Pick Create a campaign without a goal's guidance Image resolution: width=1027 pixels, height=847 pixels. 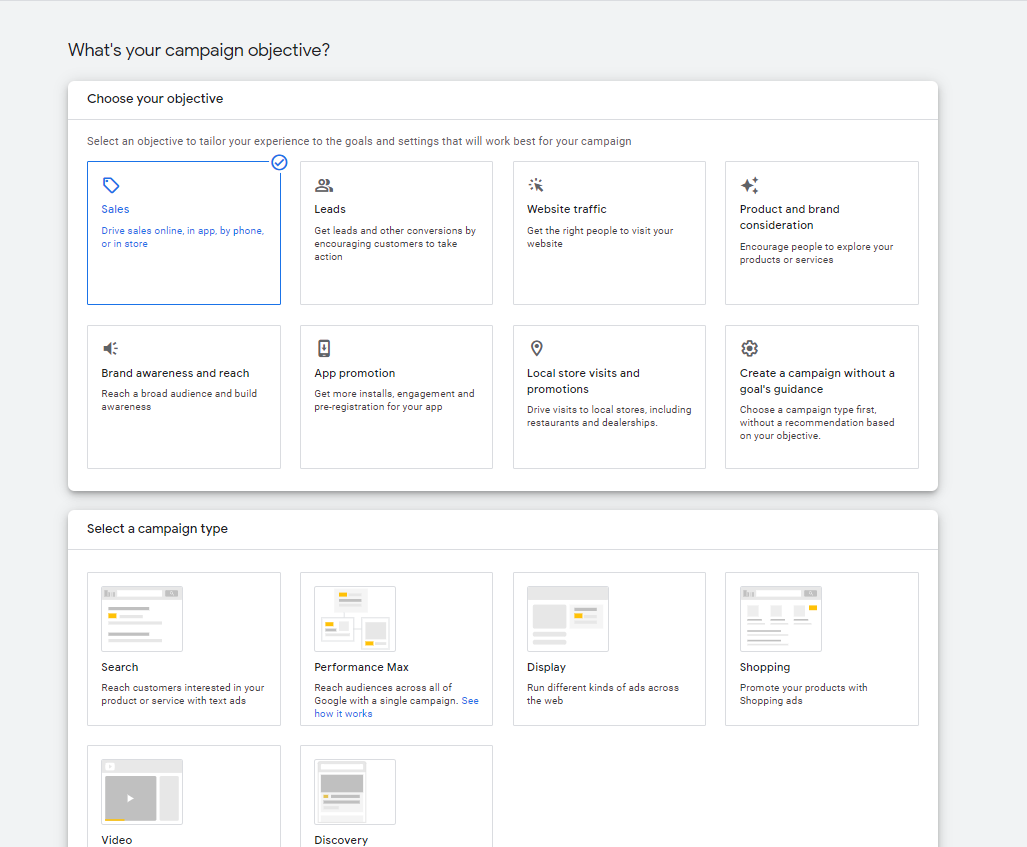(x=817, y=381)
